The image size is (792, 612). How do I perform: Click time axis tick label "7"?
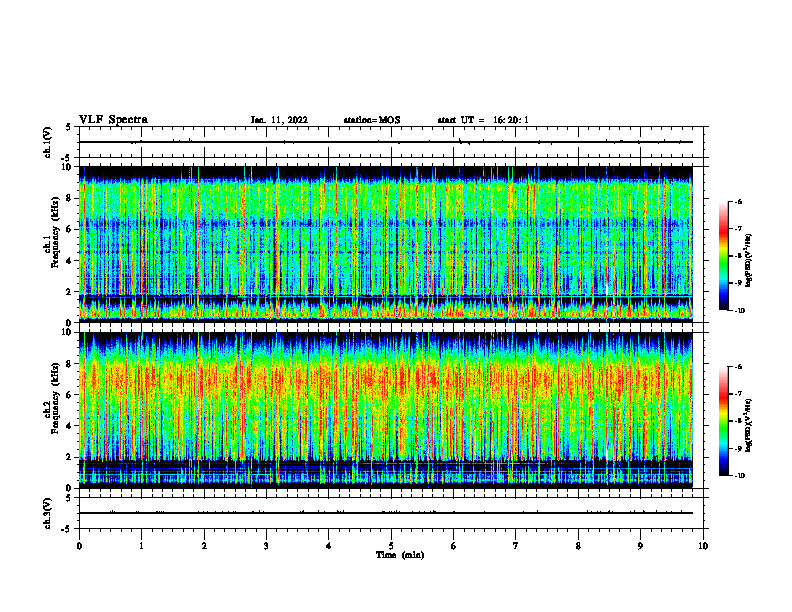[x=516, y=546]
